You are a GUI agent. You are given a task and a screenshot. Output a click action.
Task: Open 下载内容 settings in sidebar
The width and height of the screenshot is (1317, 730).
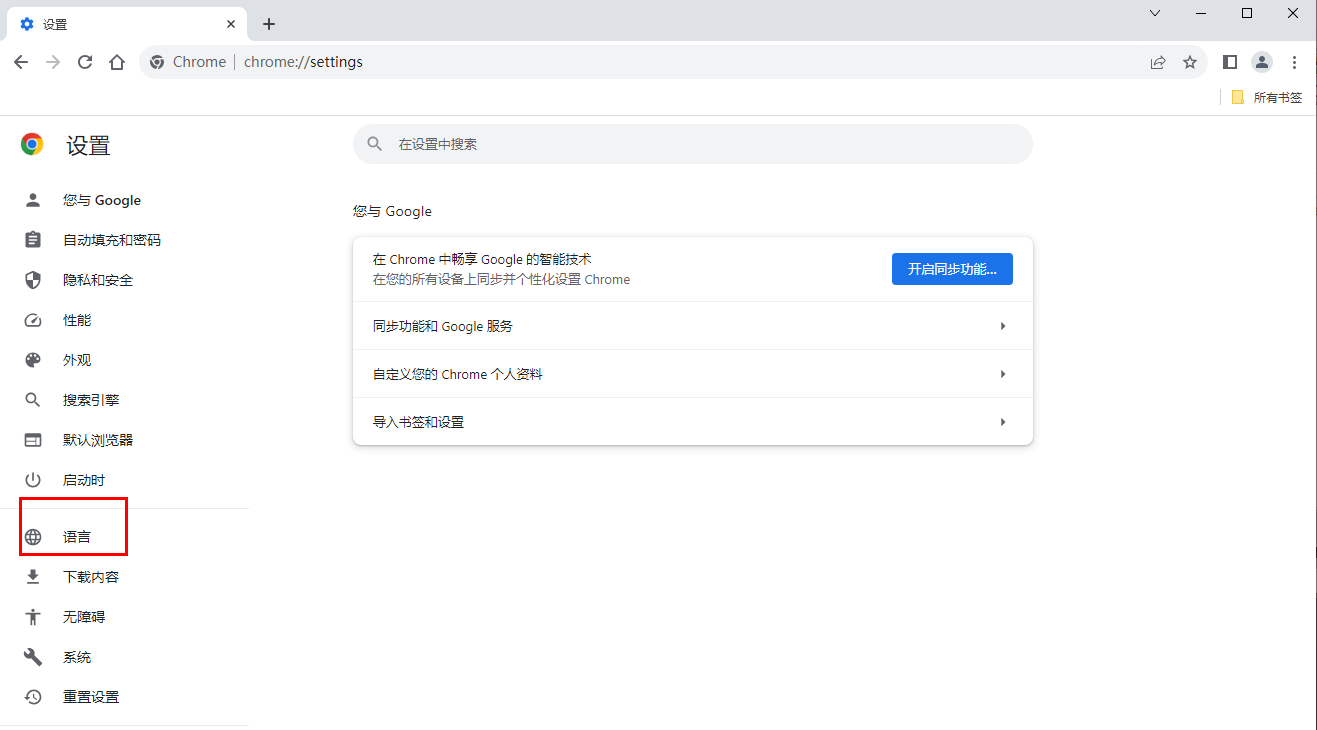91,577
